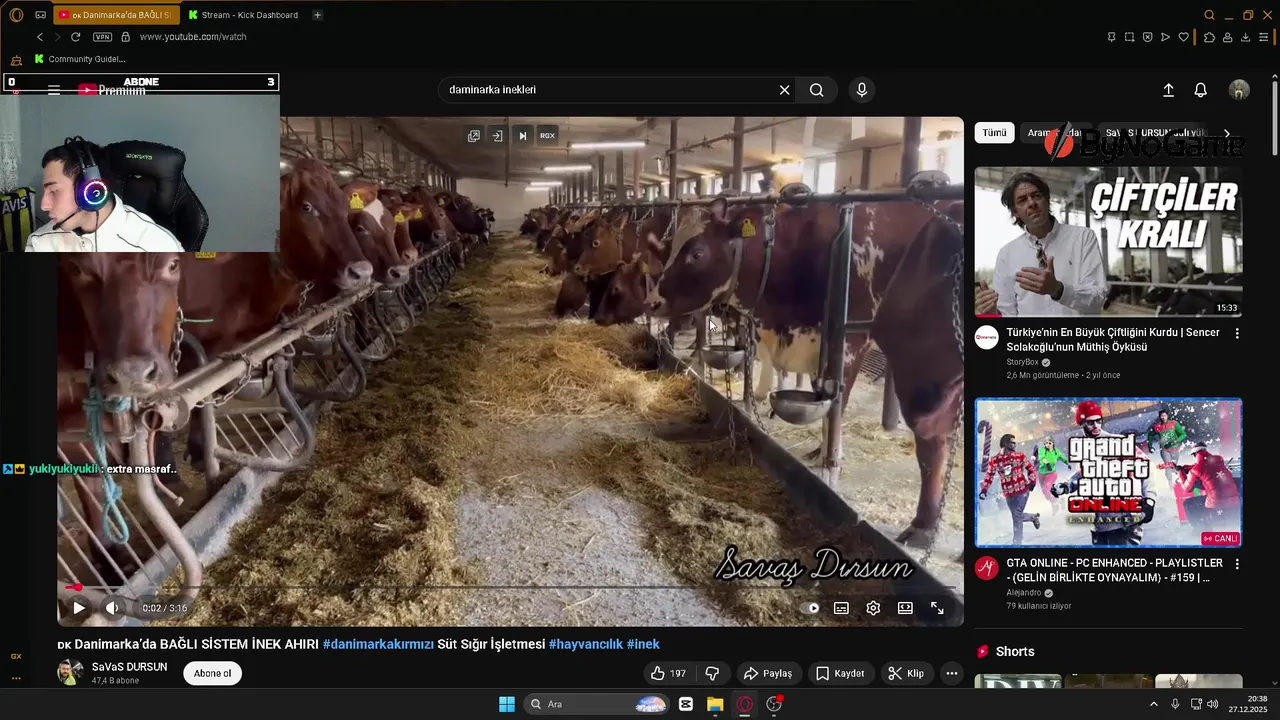Open #hayvancılık hashtag link

(585, 644)
